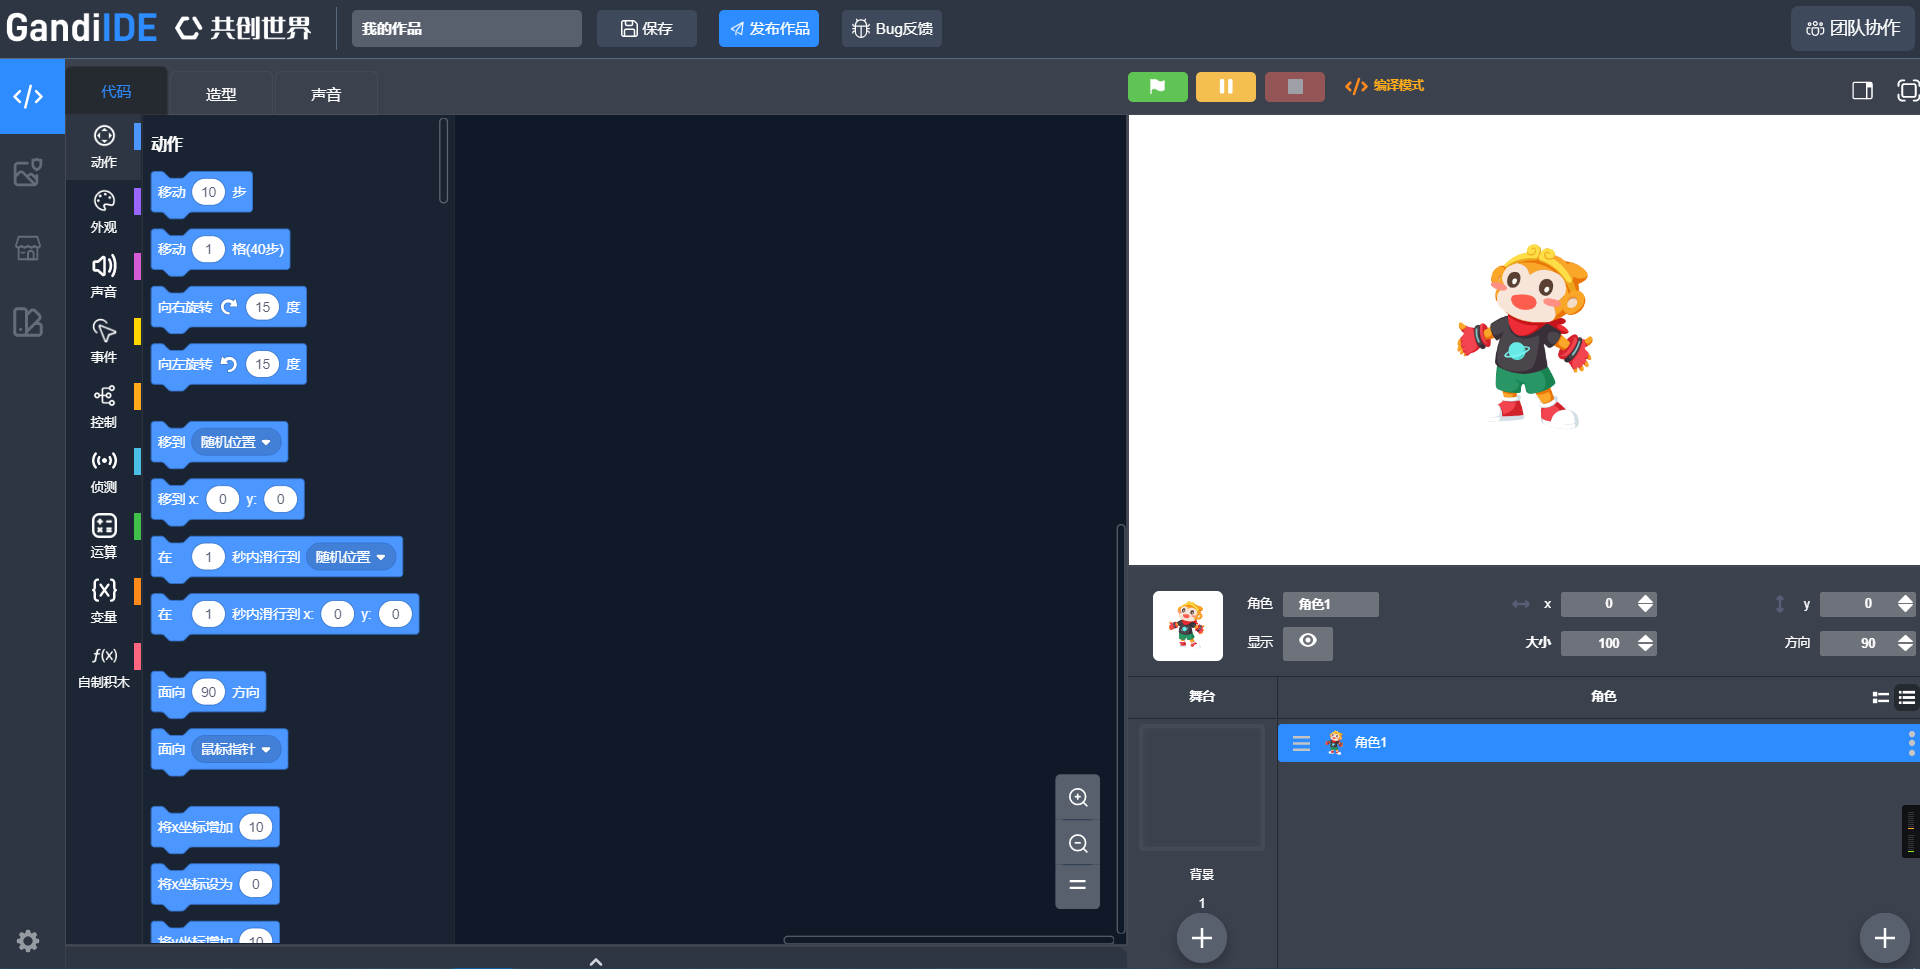Open the settings gear icon
Image resolution: width=1920 pixels, height=969 pixels.
pos(28,941)
